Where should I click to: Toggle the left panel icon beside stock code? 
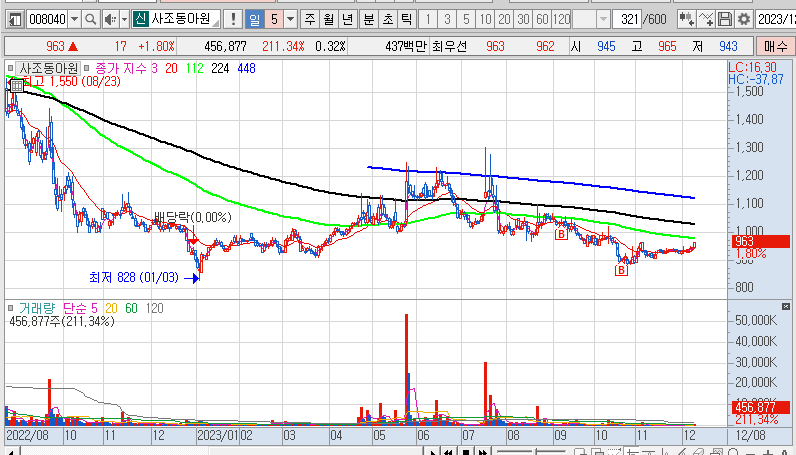tap(15, 20)
